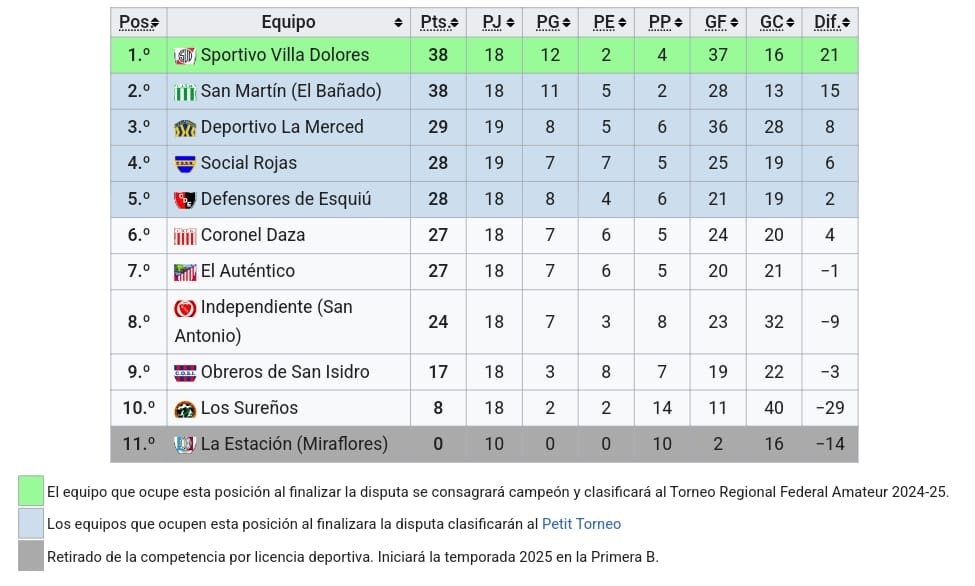Viewport: 975px width, 586px height.
Task: Click the Los Sureños crest icon
Action: tap(185, 409)
